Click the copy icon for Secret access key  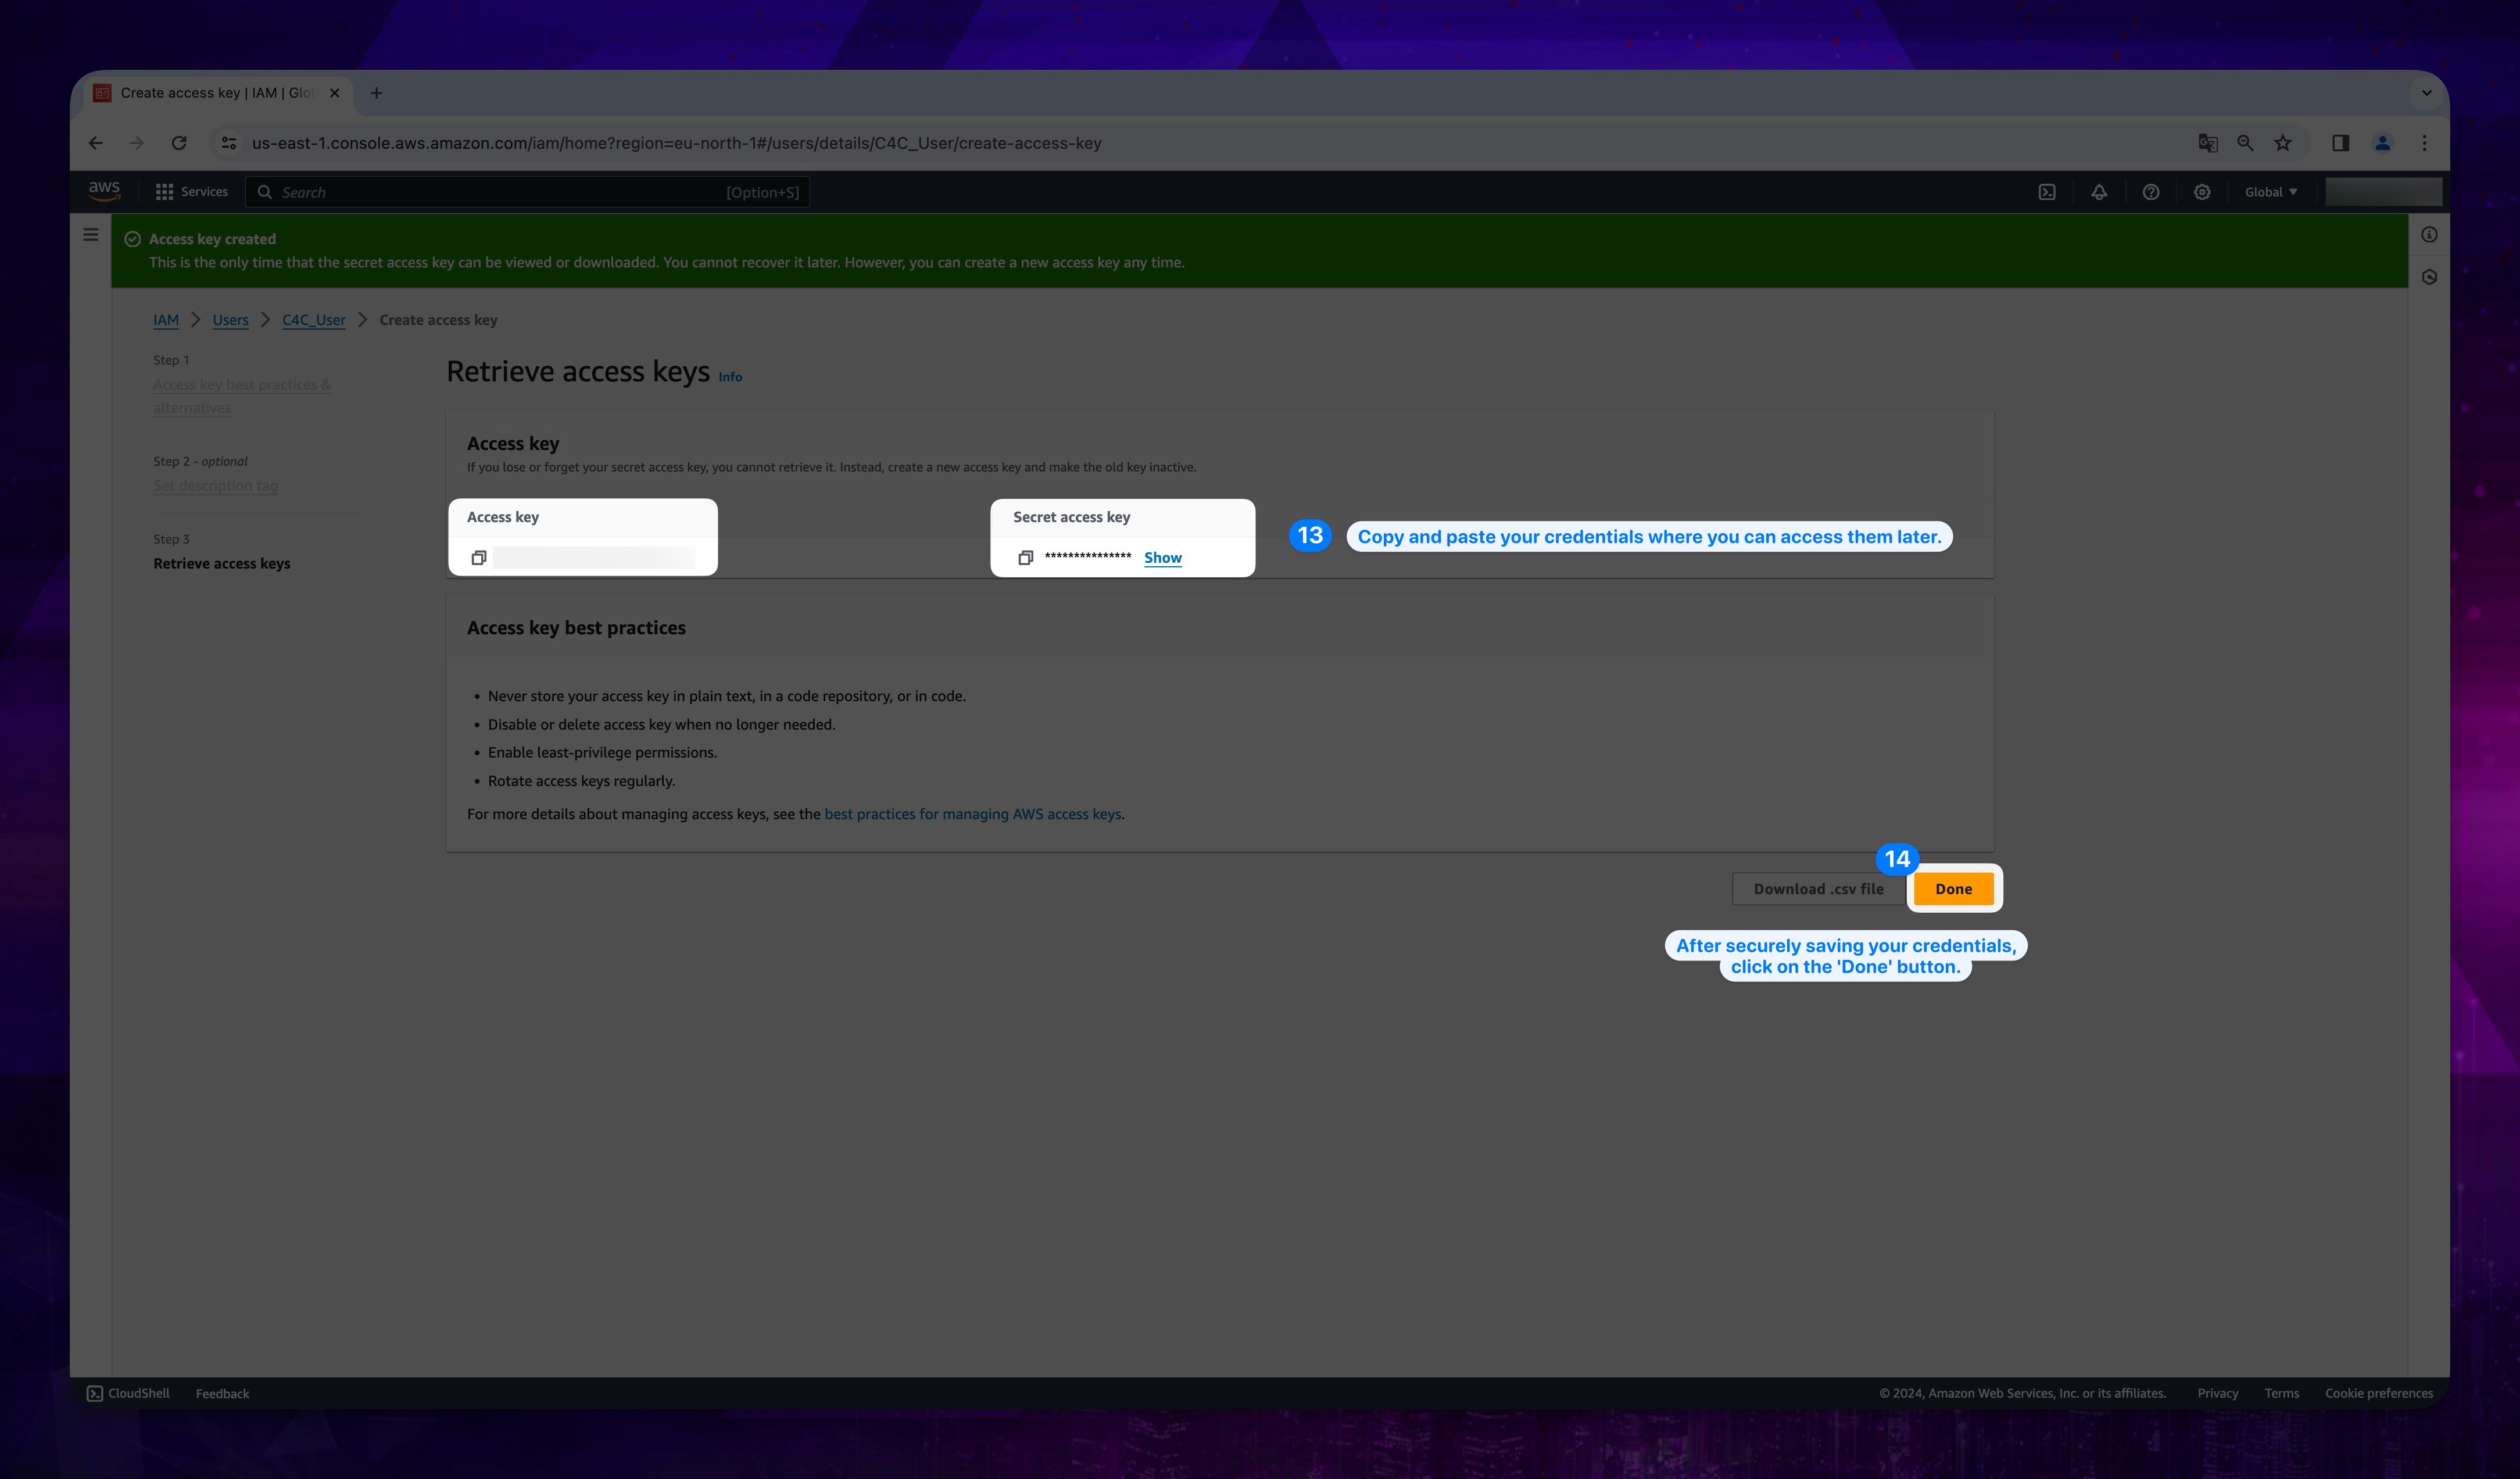point(1026,556)
